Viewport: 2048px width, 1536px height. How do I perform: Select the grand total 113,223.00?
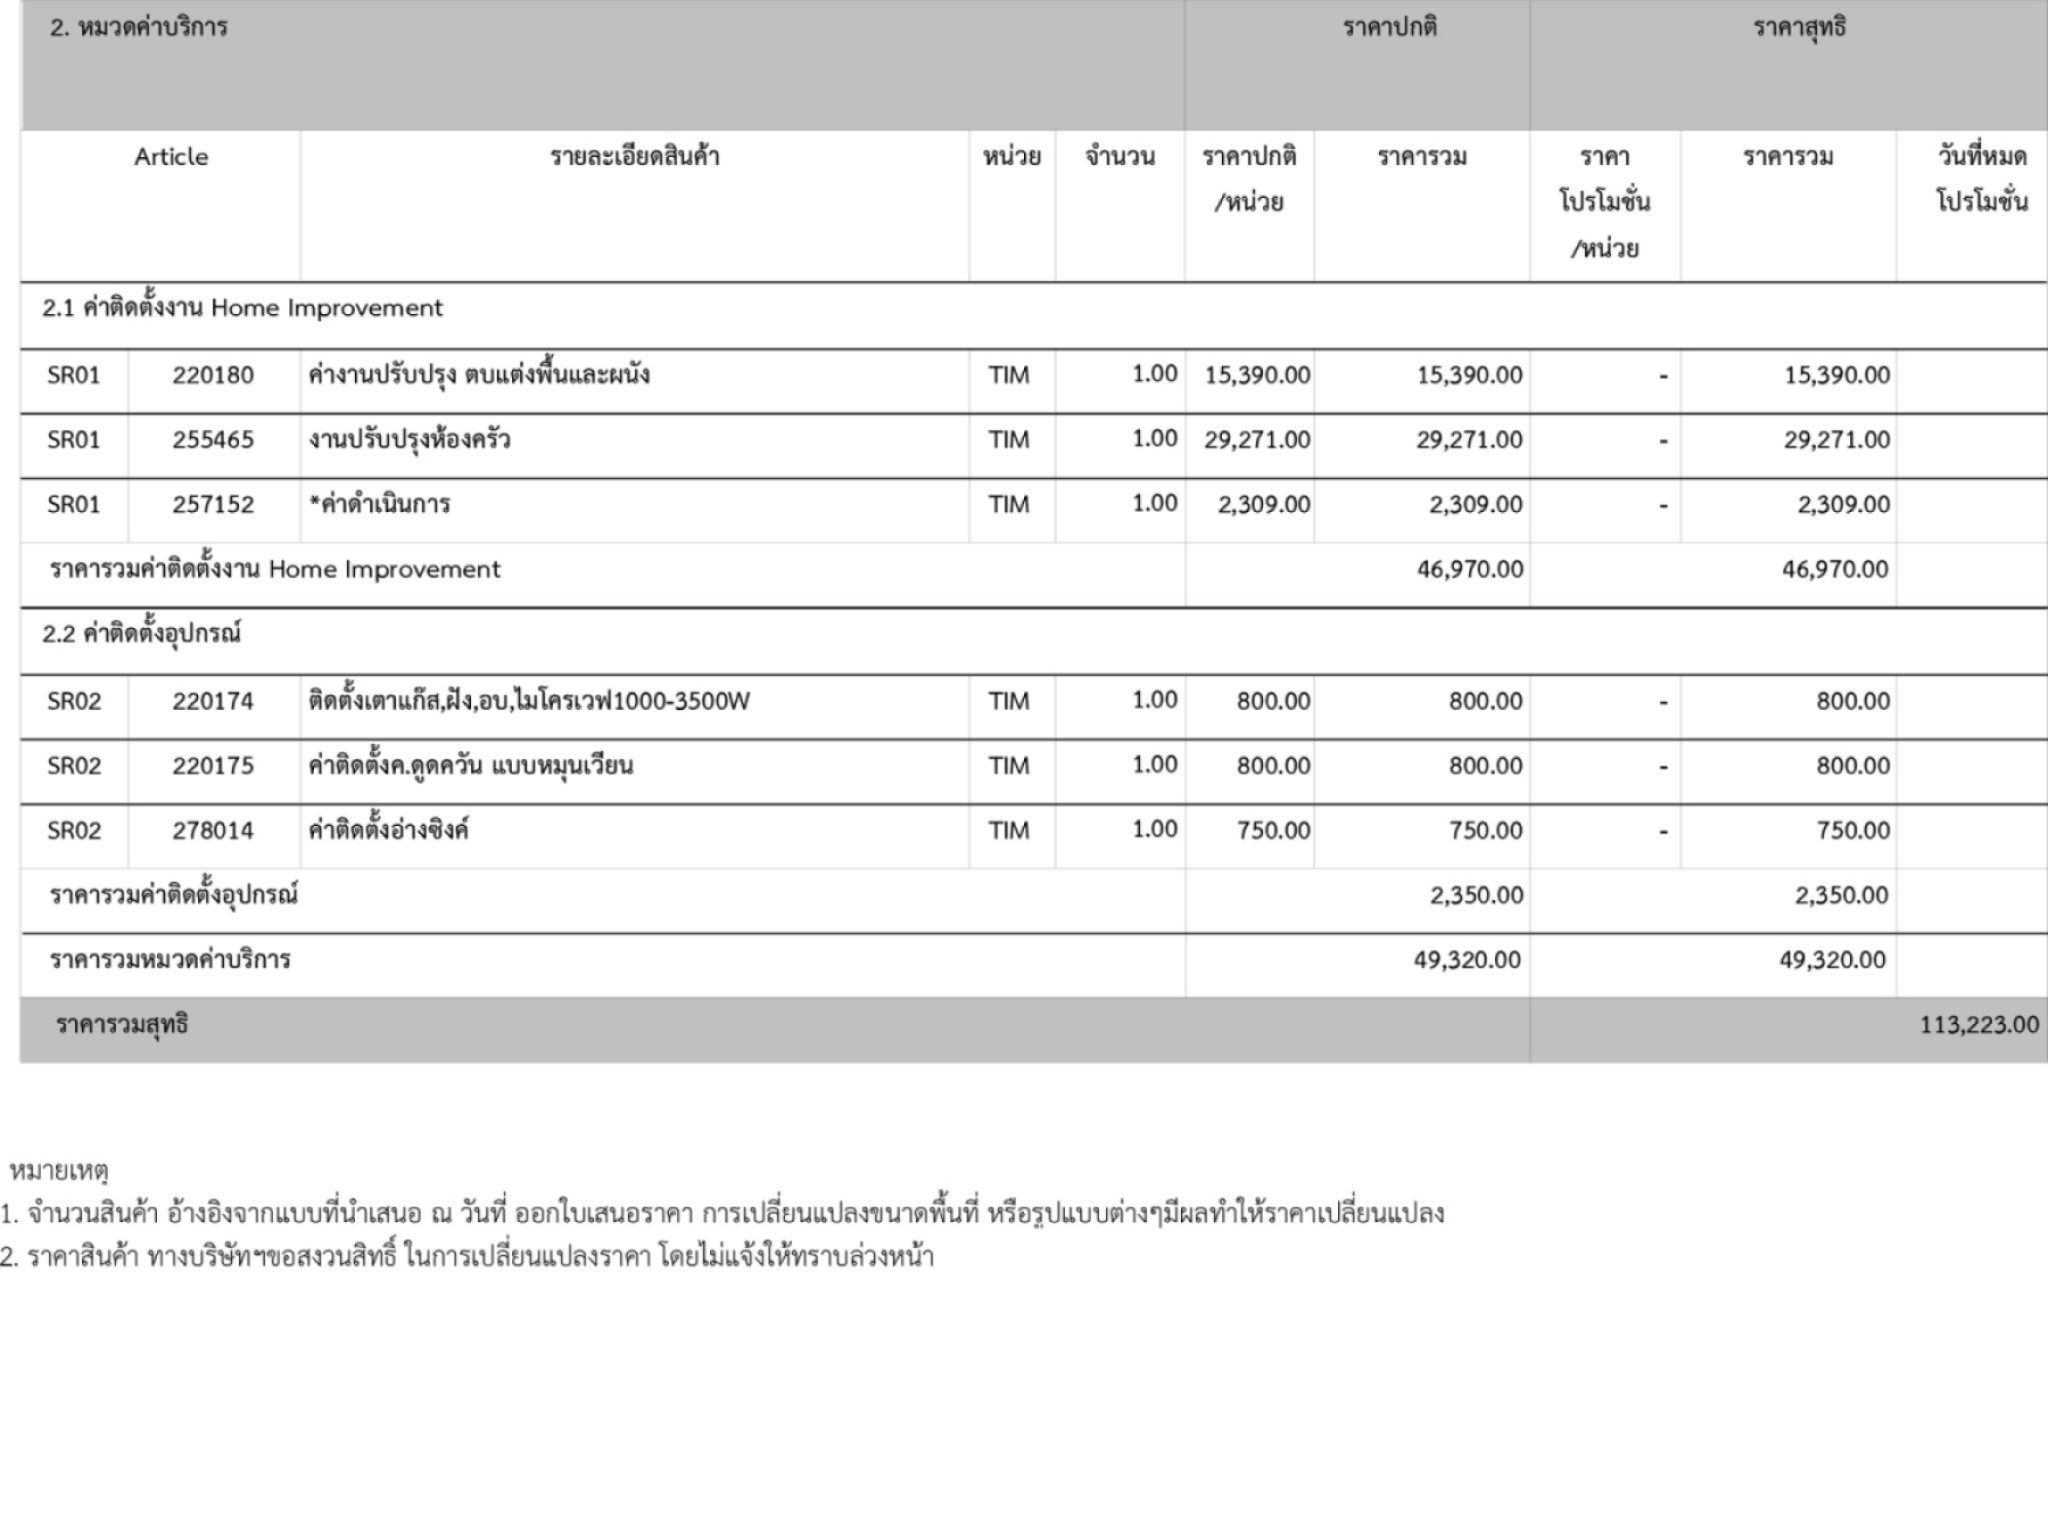tap(1979, 1025)
